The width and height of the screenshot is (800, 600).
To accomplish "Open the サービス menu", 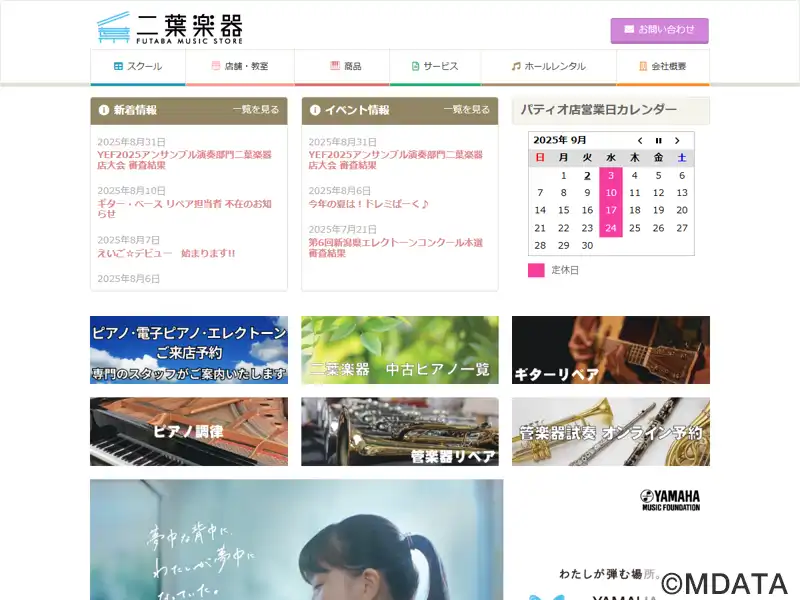I will [x=435, y=67].
